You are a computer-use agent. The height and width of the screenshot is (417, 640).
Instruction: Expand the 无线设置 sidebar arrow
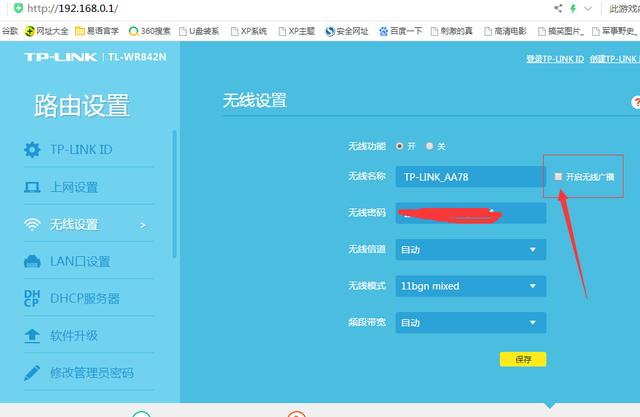click(x=142, y=225)
